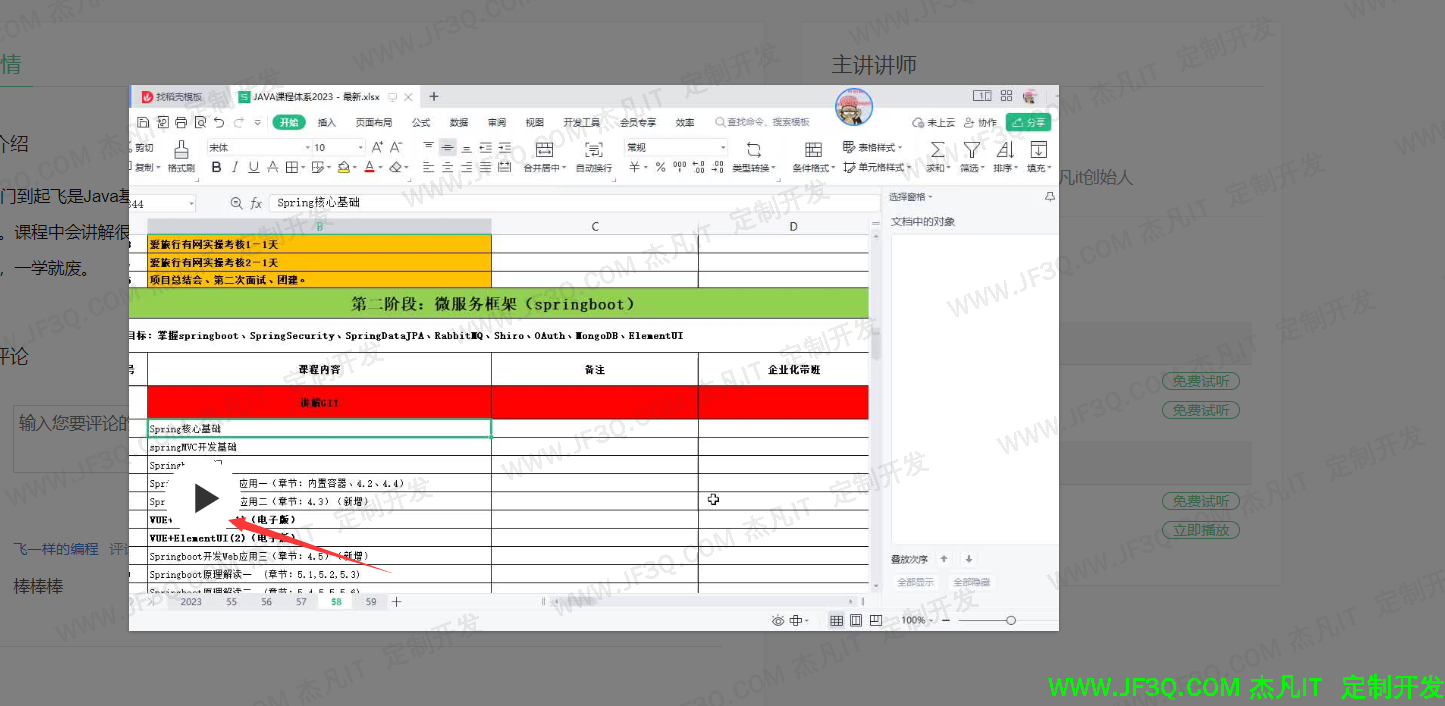Click the green 分享 (Share) button
This screenshot has height=706, width=1445.
point(1028,123)
